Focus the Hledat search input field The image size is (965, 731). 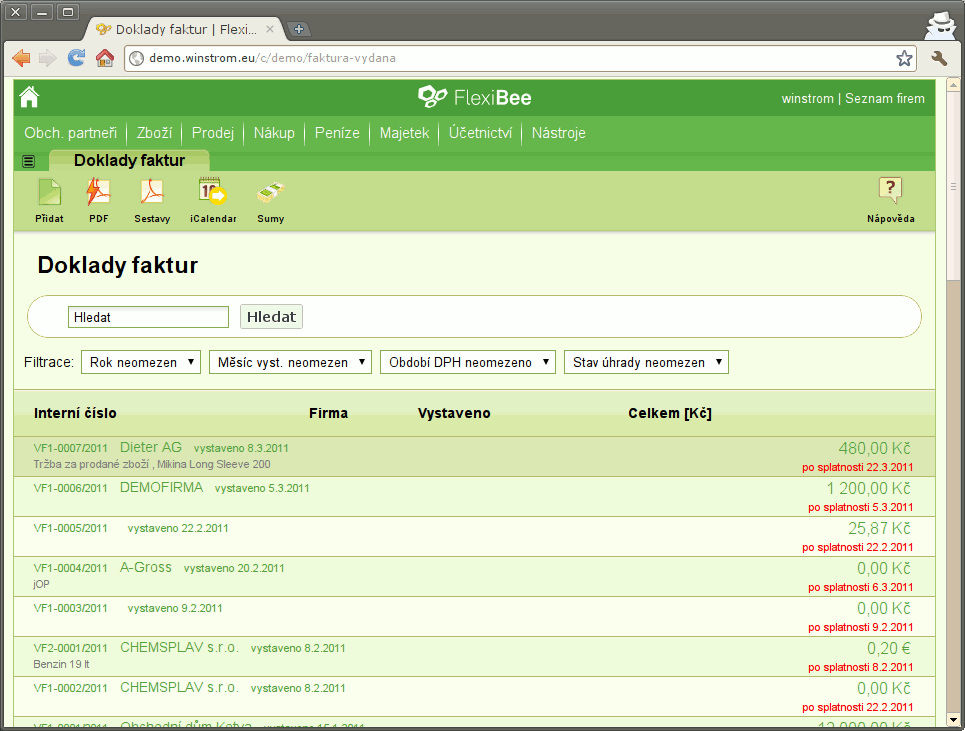coord(148,318)
